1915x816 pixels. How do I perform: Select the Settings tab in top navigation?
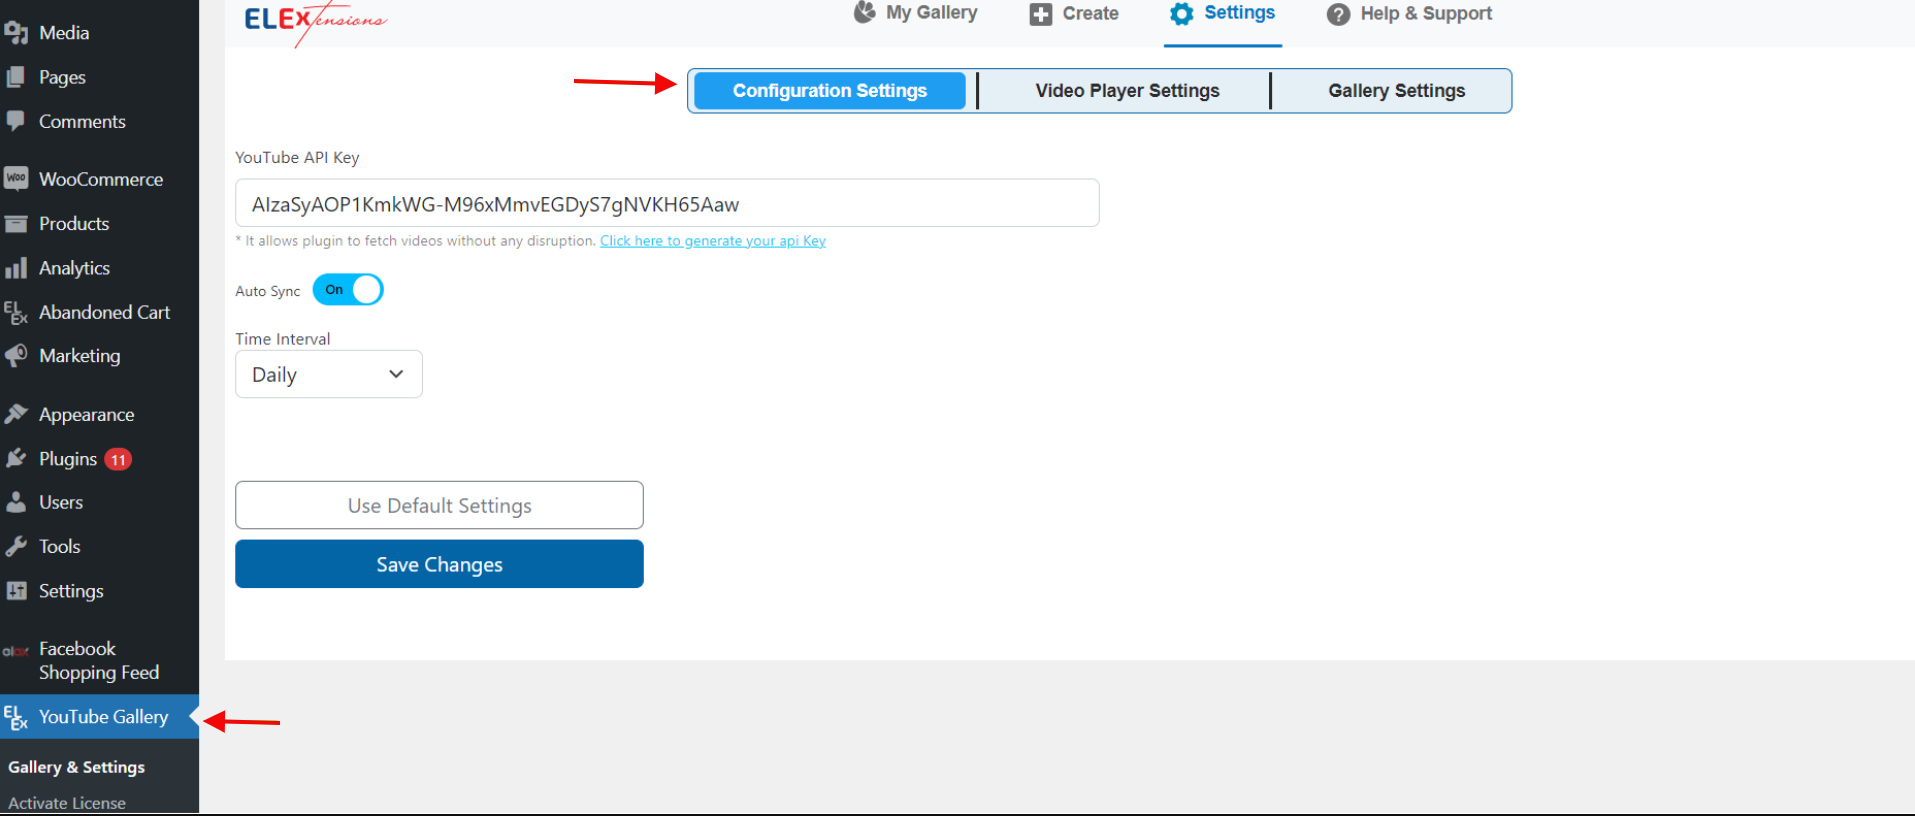(x=1223, y=13)
